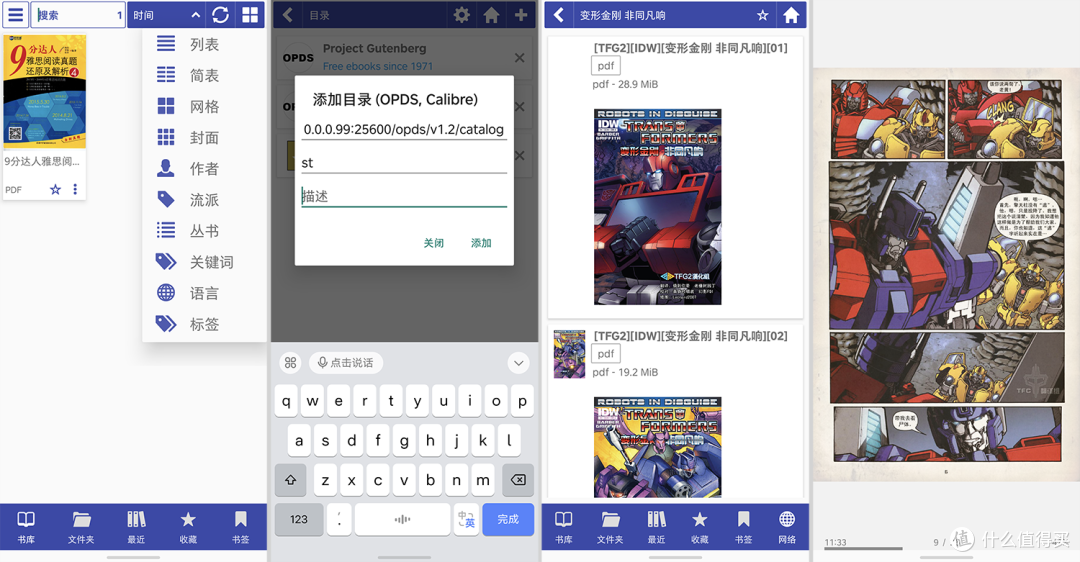Open Transformers issue 01 cover image
Screen dimensions: 1080x562
(x=658, y=207)
